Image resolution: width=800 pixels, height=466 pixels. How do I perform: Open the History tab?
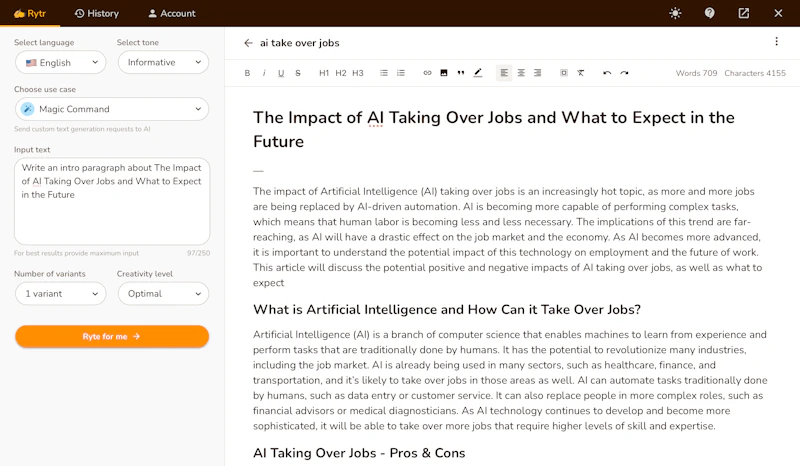point(96,13)
